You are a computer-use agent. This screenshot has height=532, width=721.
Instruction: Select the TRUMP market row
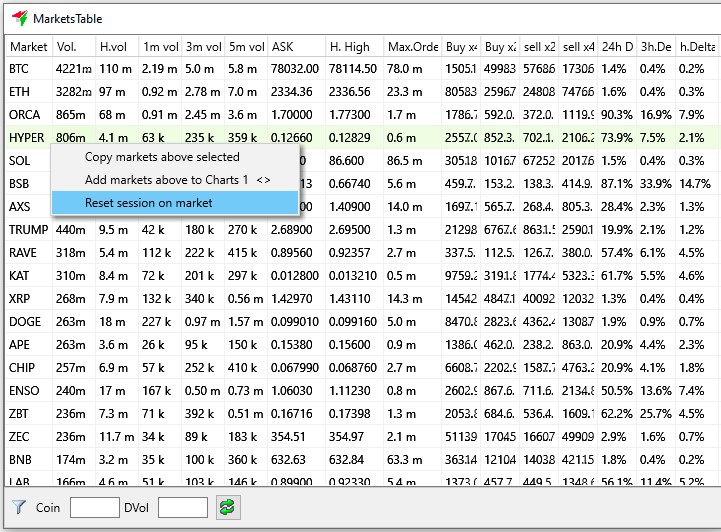[27, 230]
